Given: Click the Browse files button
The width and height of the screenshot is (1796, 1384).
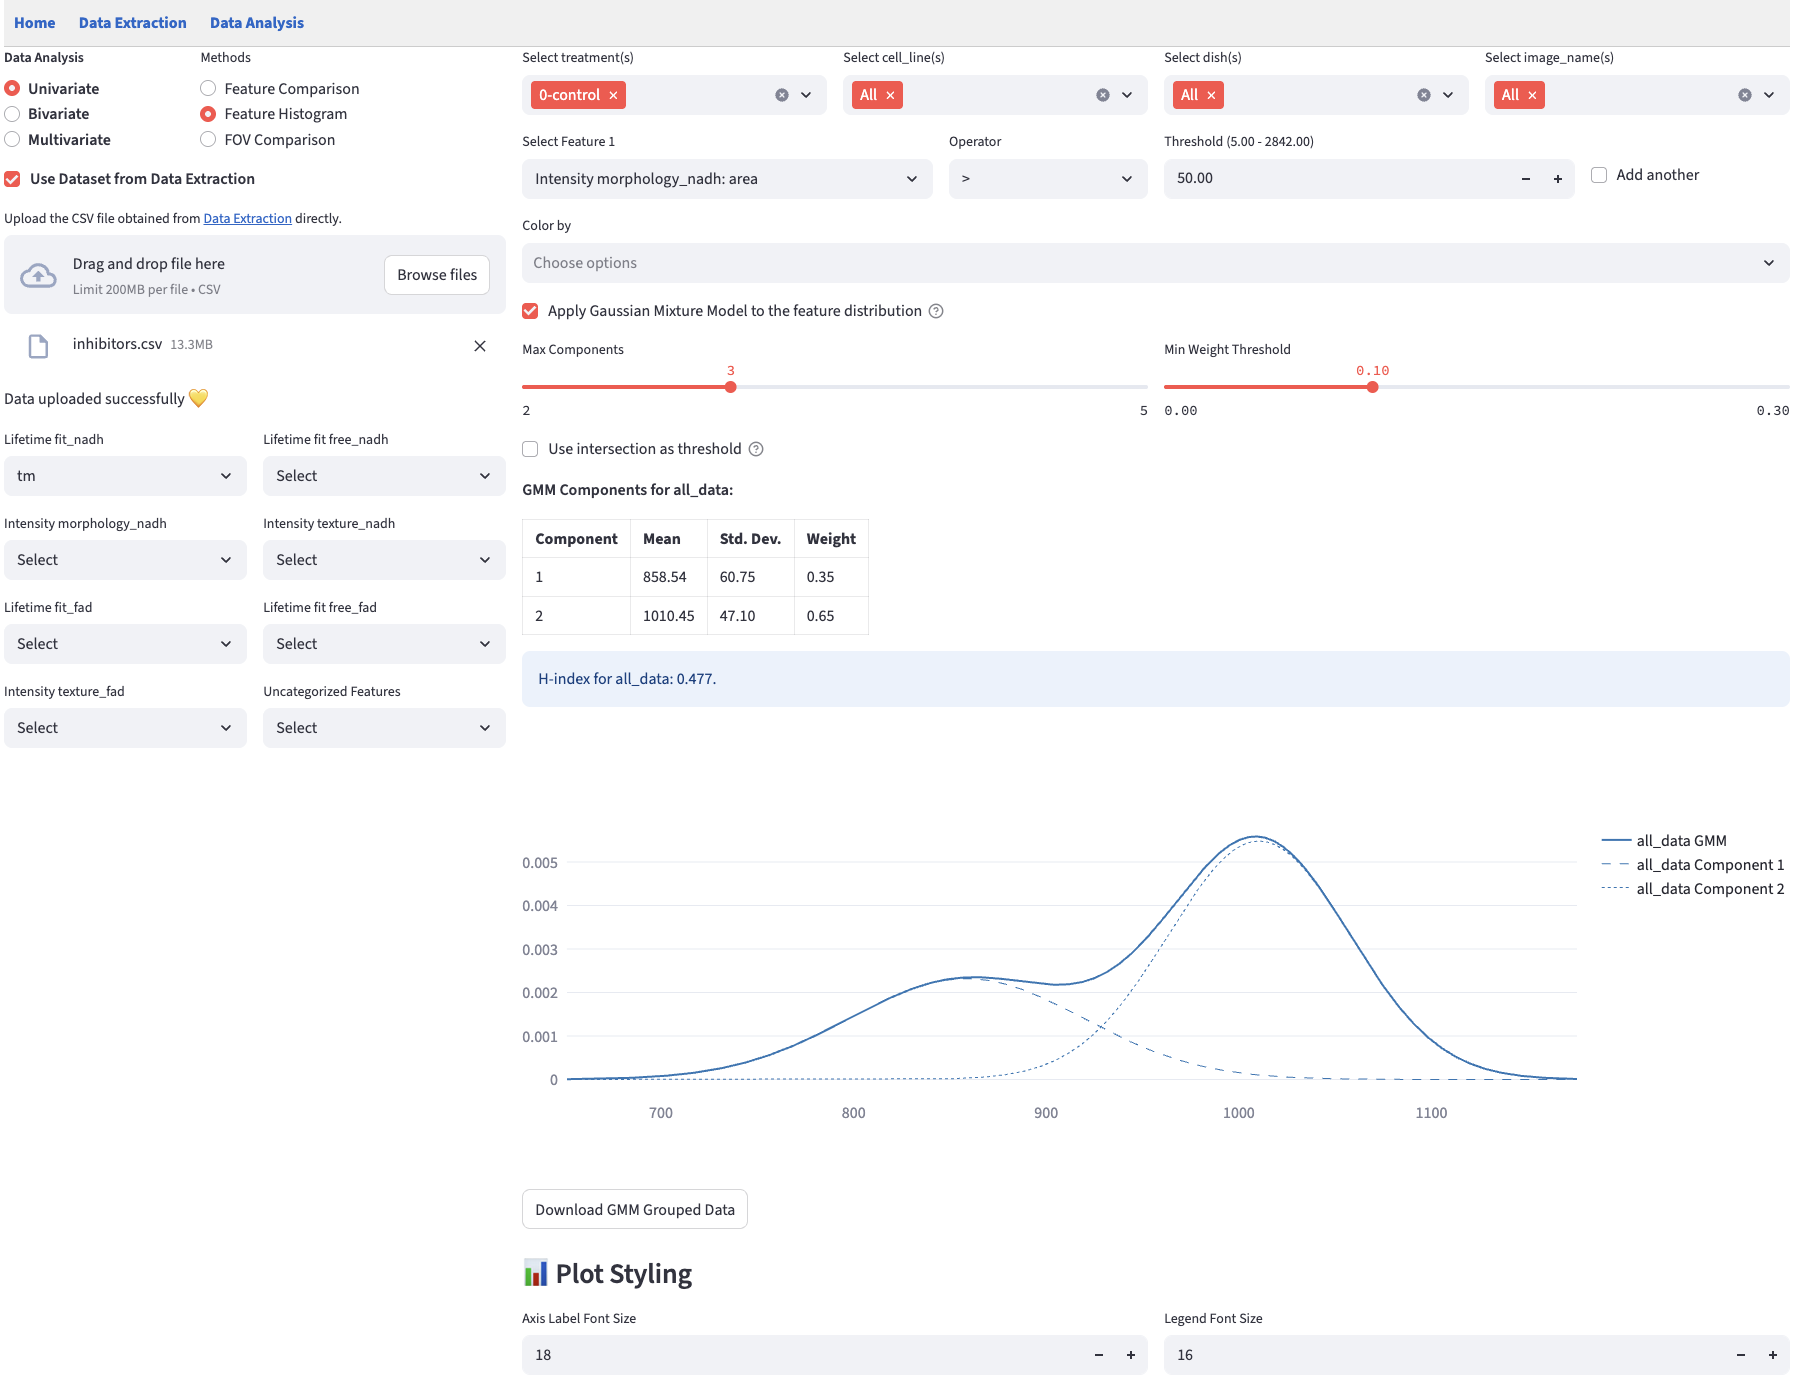Looking at the screenshot, I should 436,275.
